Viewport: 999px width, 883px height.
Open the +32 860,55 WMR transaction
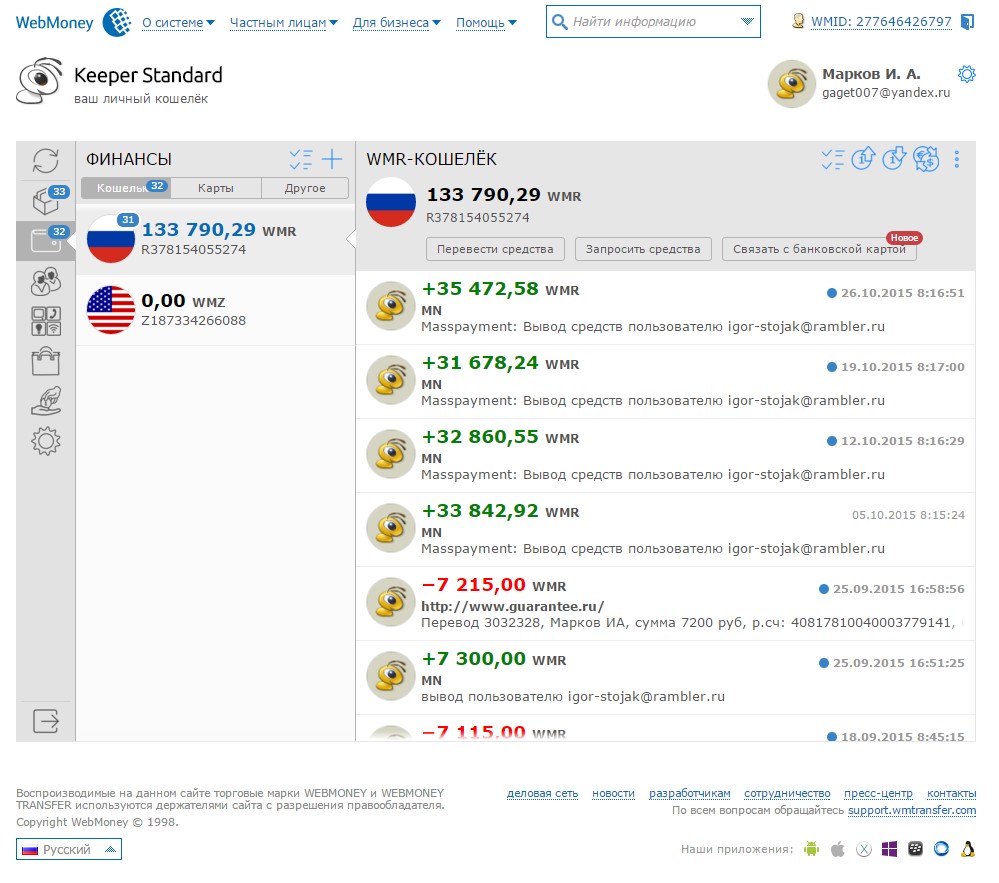click(665, 456)
